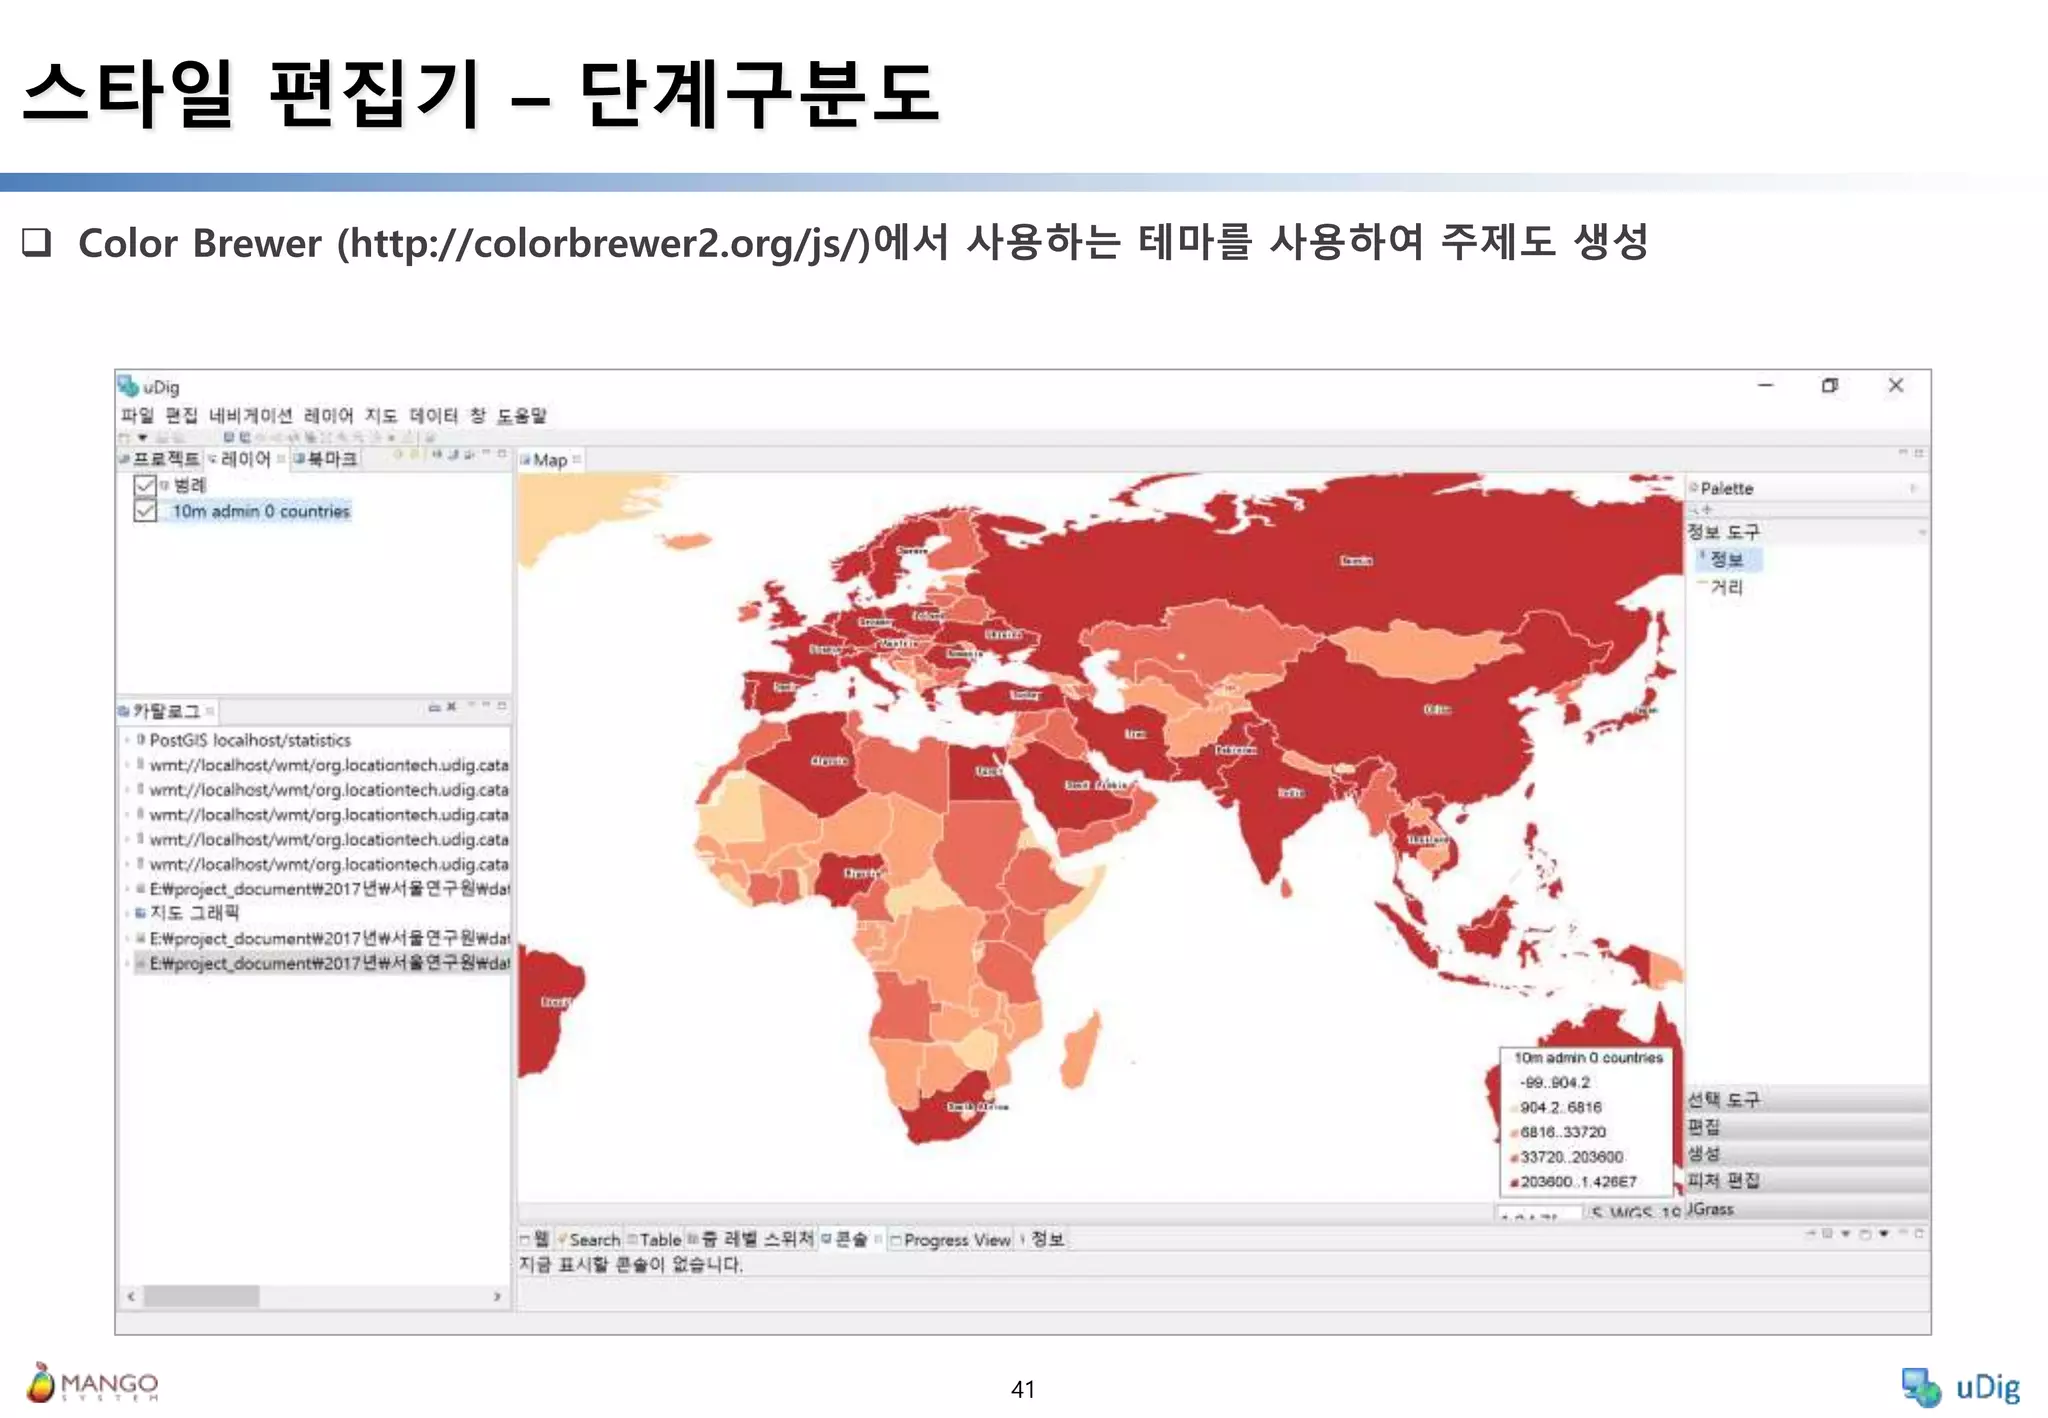Toggle the 10m admin 0 countries checkbox
This screenshot has width=2048, height=1418.
click(x=145, y=511)
